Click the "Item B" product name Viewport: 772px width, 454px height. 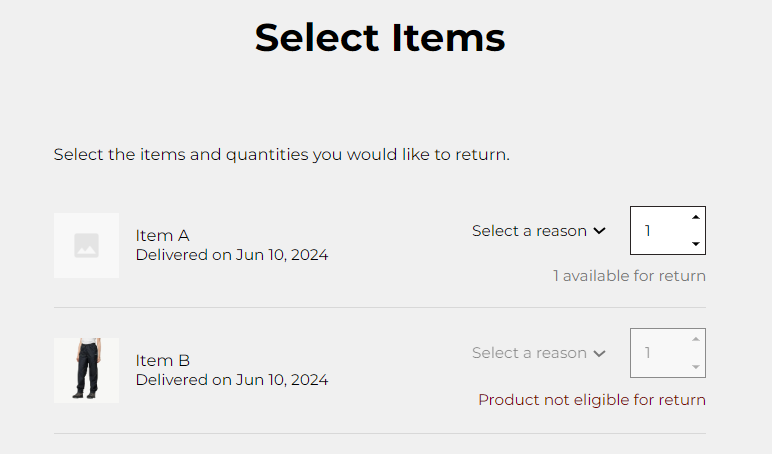pyautogui.click(x=162, y=361)
